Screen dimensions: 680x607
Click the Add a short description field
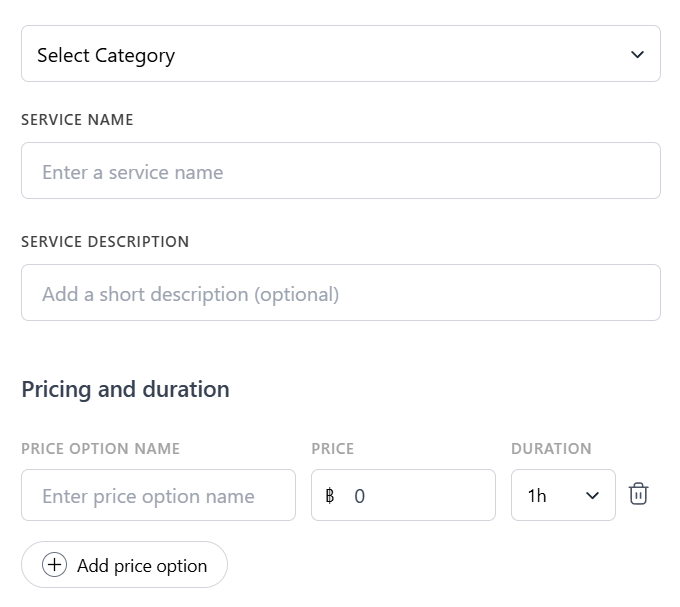(340, 293)
